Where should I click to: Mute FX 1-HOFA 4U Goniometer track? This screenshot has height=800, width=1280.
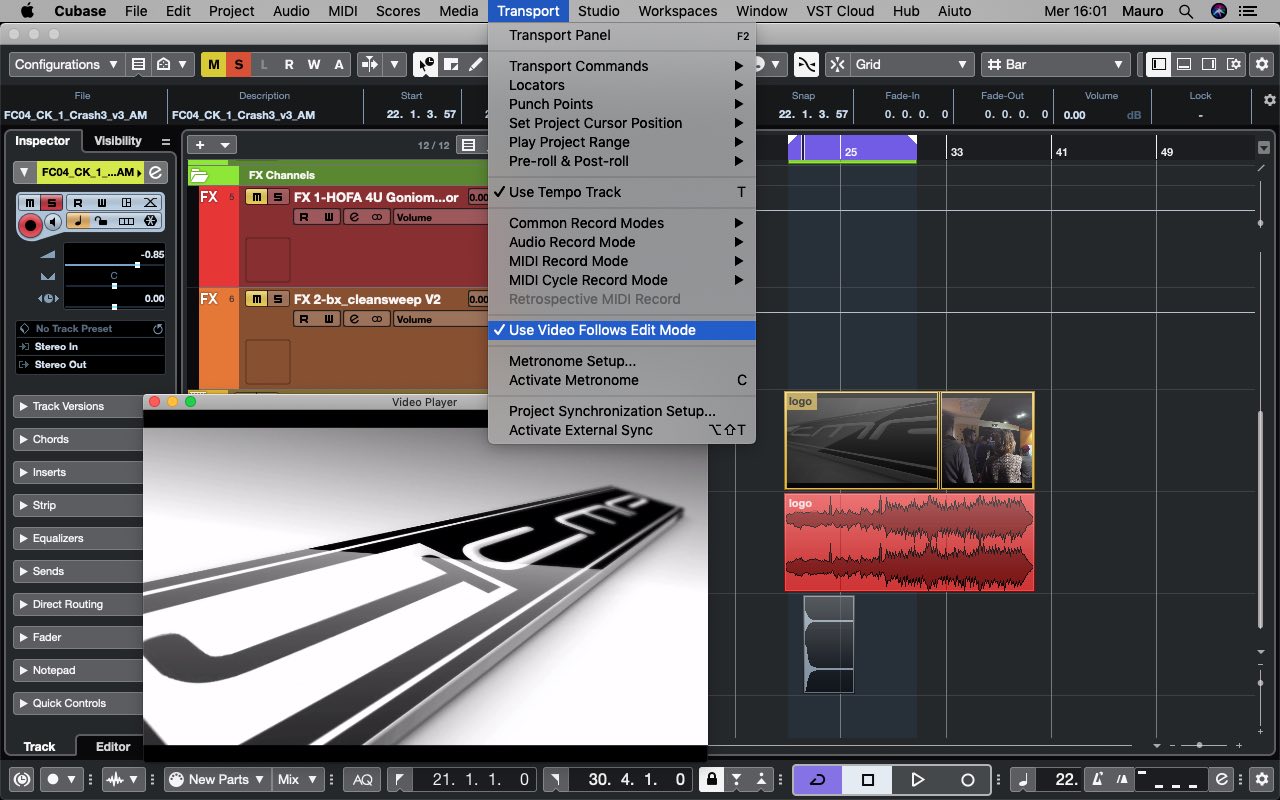pos(256,197)
